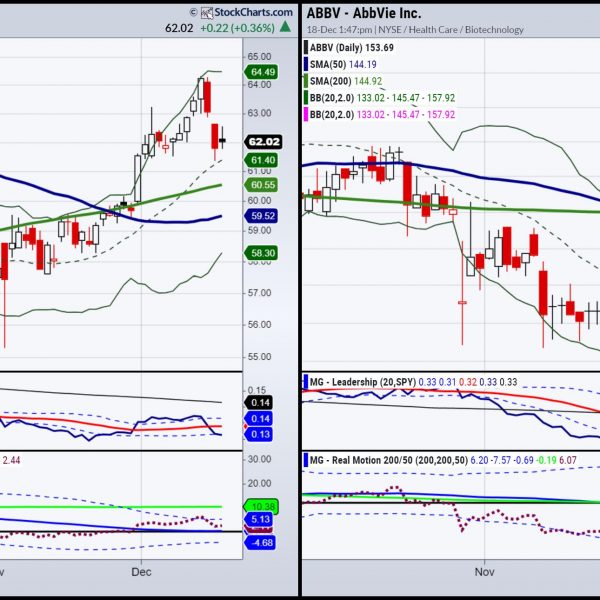Click the blue 5.13 Real Motion tag
Viewport: 600px width, 600px height.
[x=259, y=519]
